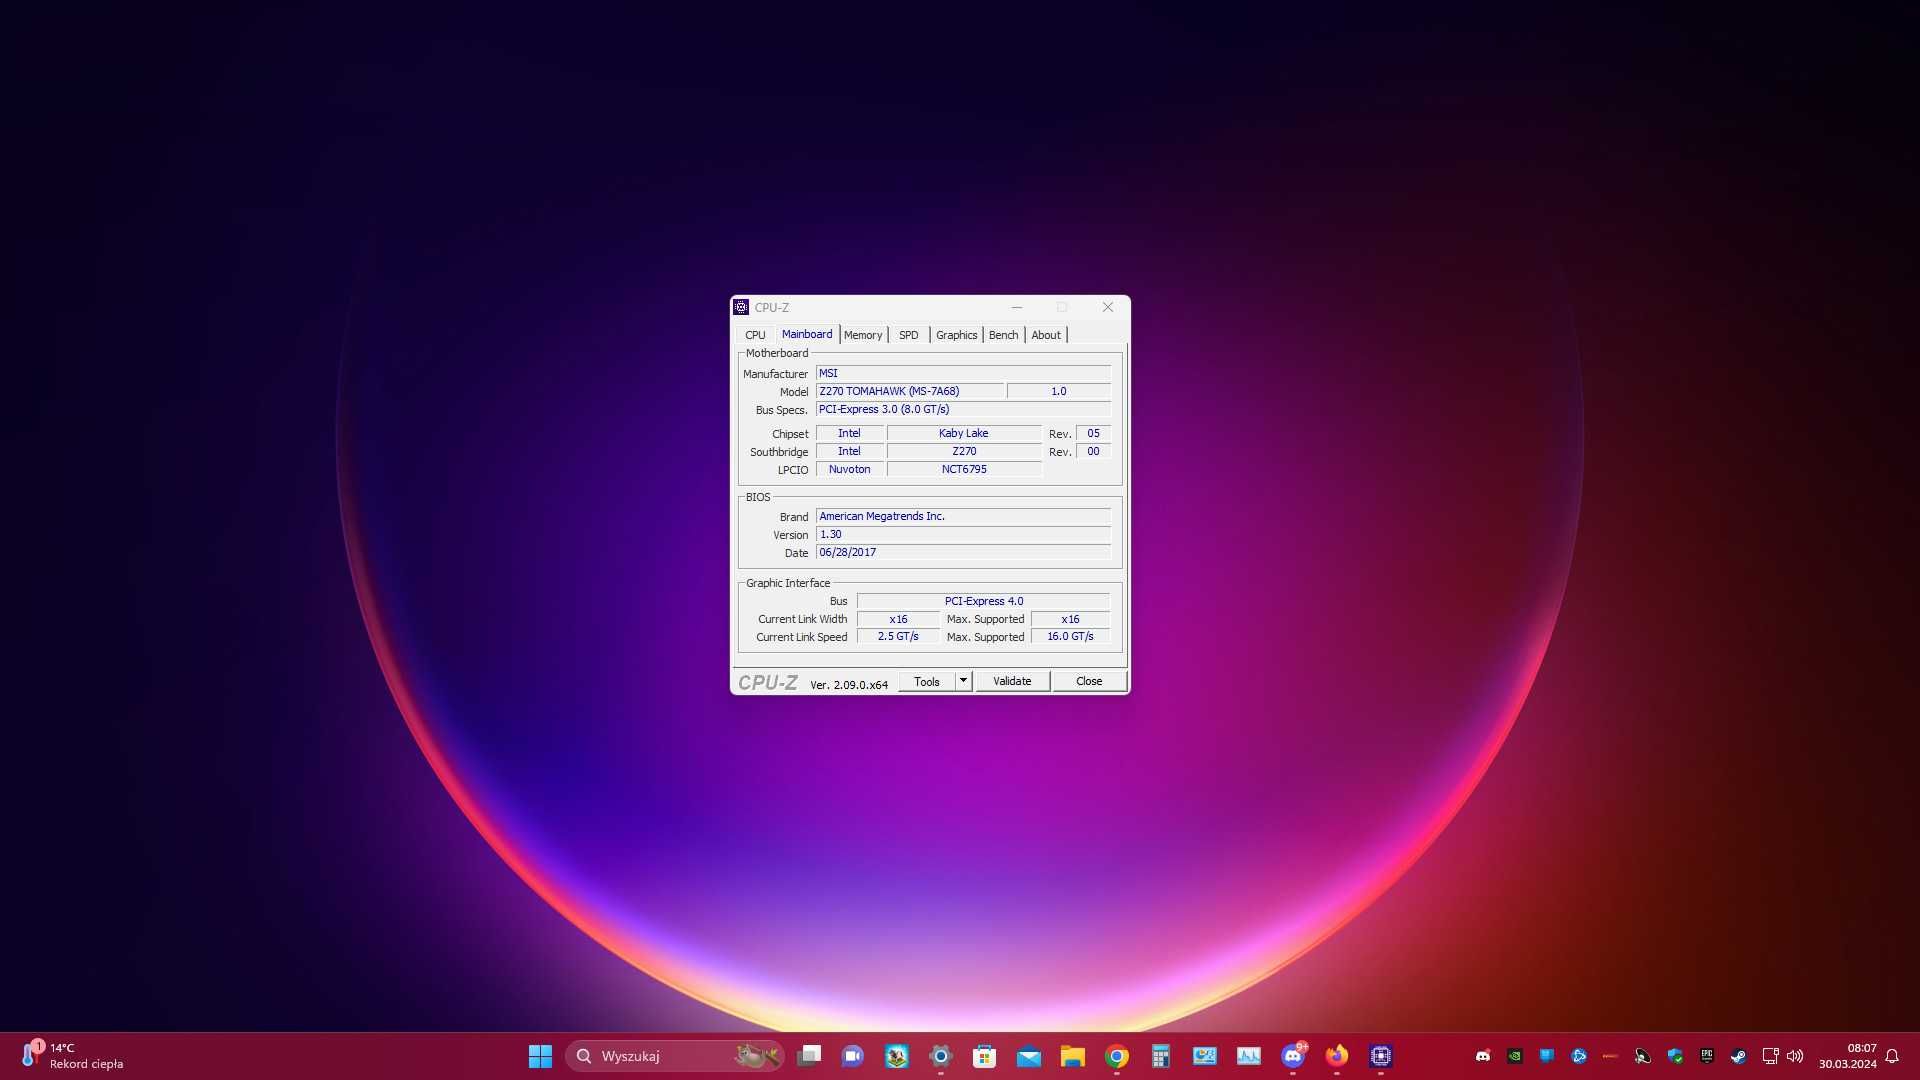This screenshot has width=1920, height=1080.
Task: Click the CPU-Z taskbar icon
Action: 1381,1056
